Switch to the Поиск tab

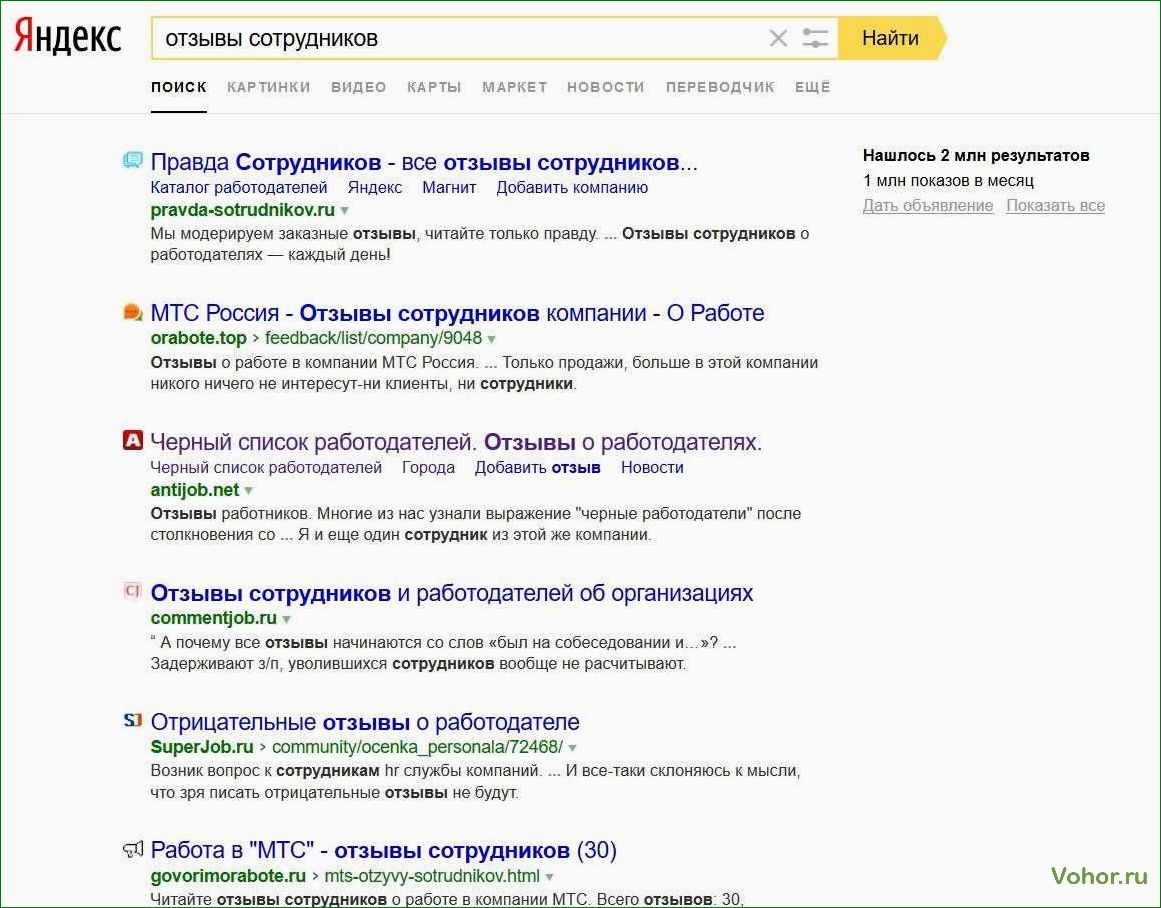click(x=178, y=87)
